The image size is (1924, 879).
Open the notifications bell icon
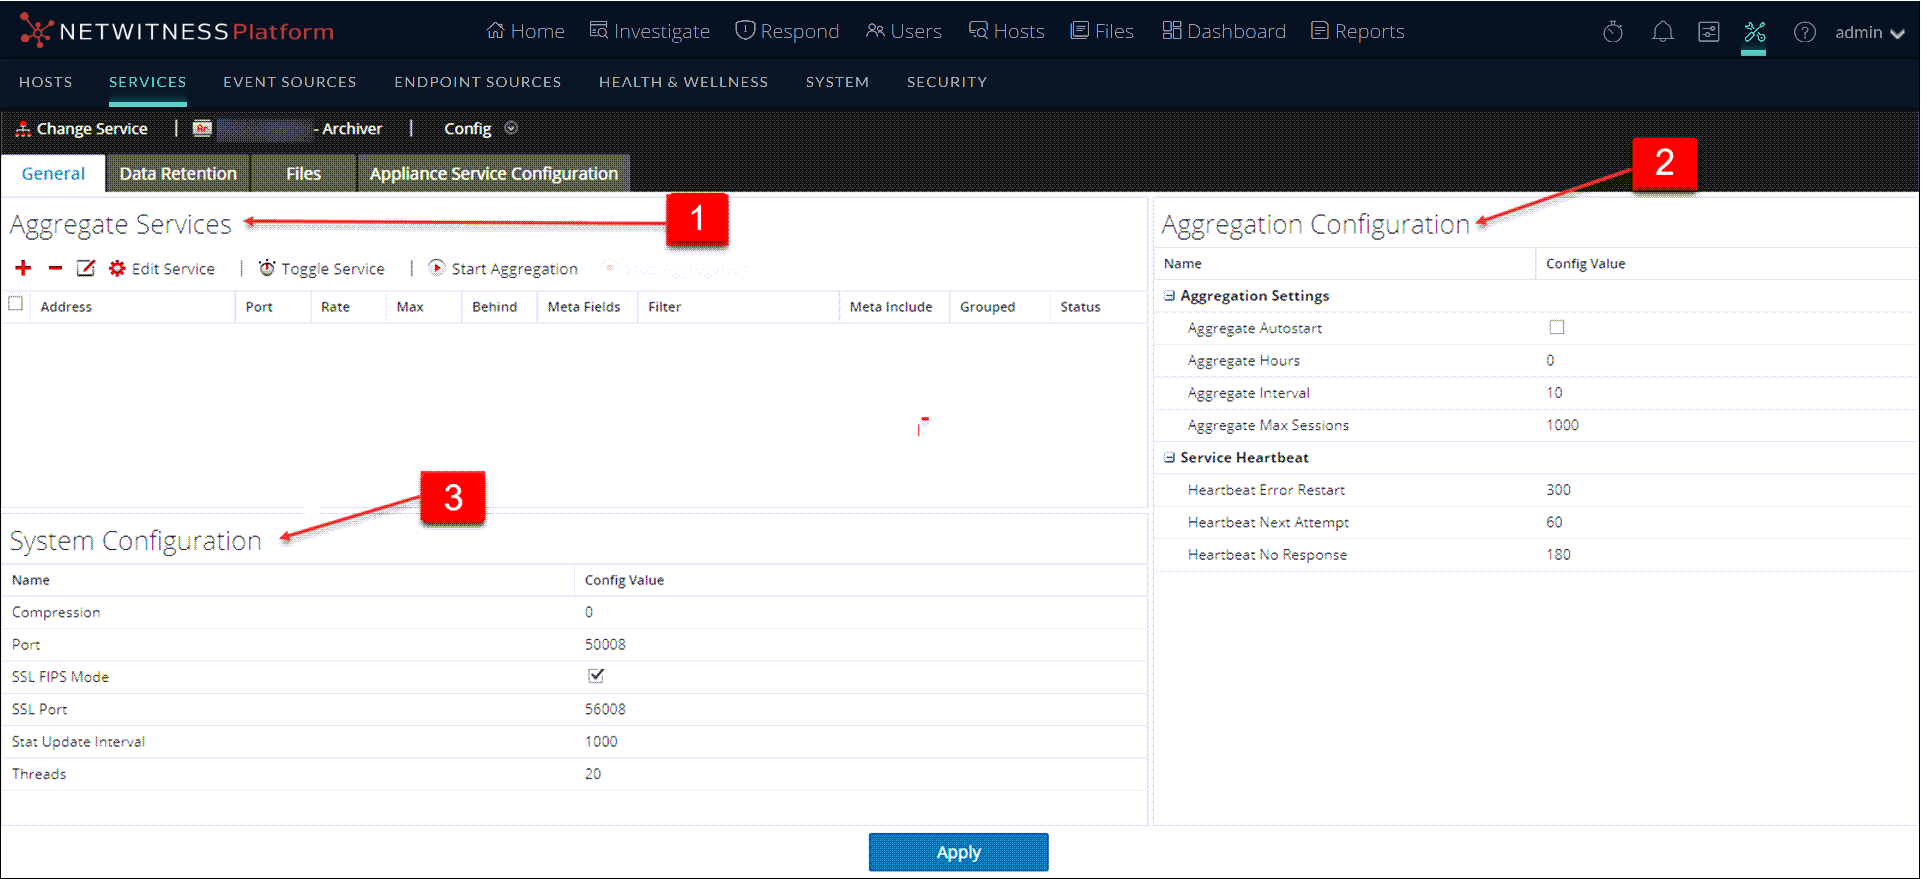click(x=1662, y=32)
